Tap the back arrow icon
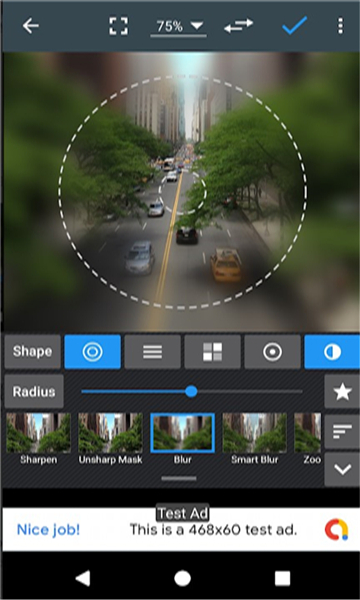360x600 pixels. tap(31, 26)
